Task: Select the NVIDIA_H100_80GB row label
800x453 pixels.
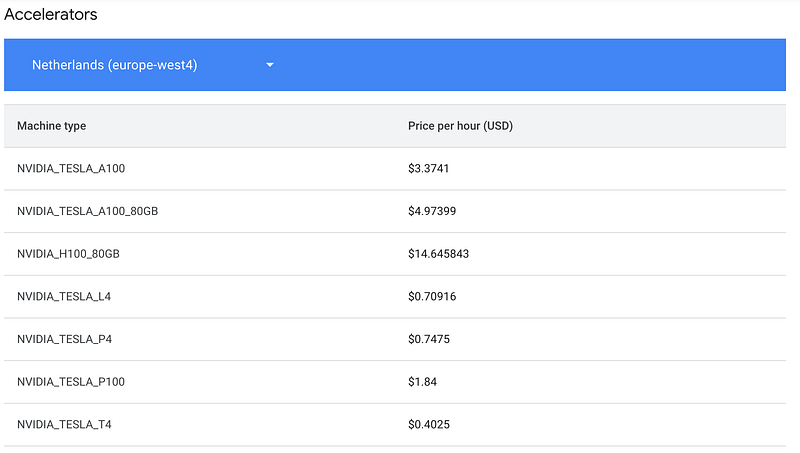Action: pos(68,254)
